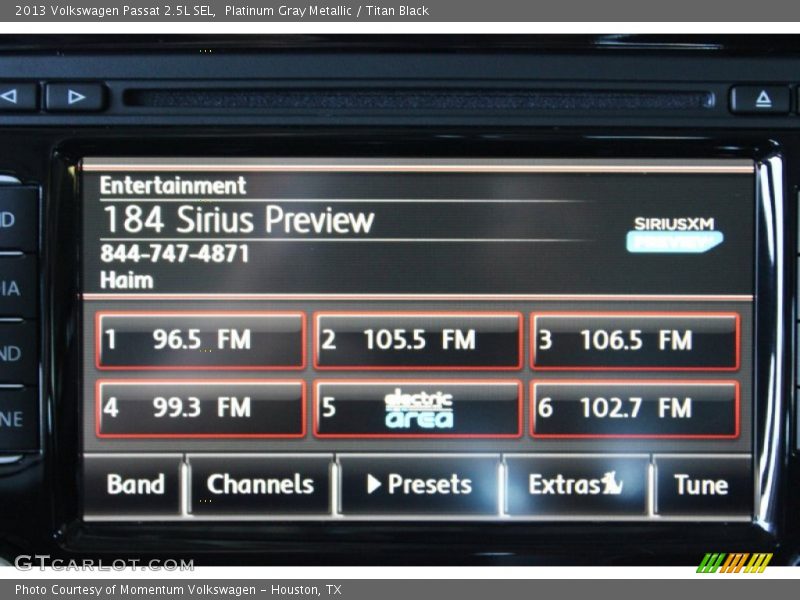Tap the Entertainment category label
This screenshot has height=600, width=800.
point(173,185)
